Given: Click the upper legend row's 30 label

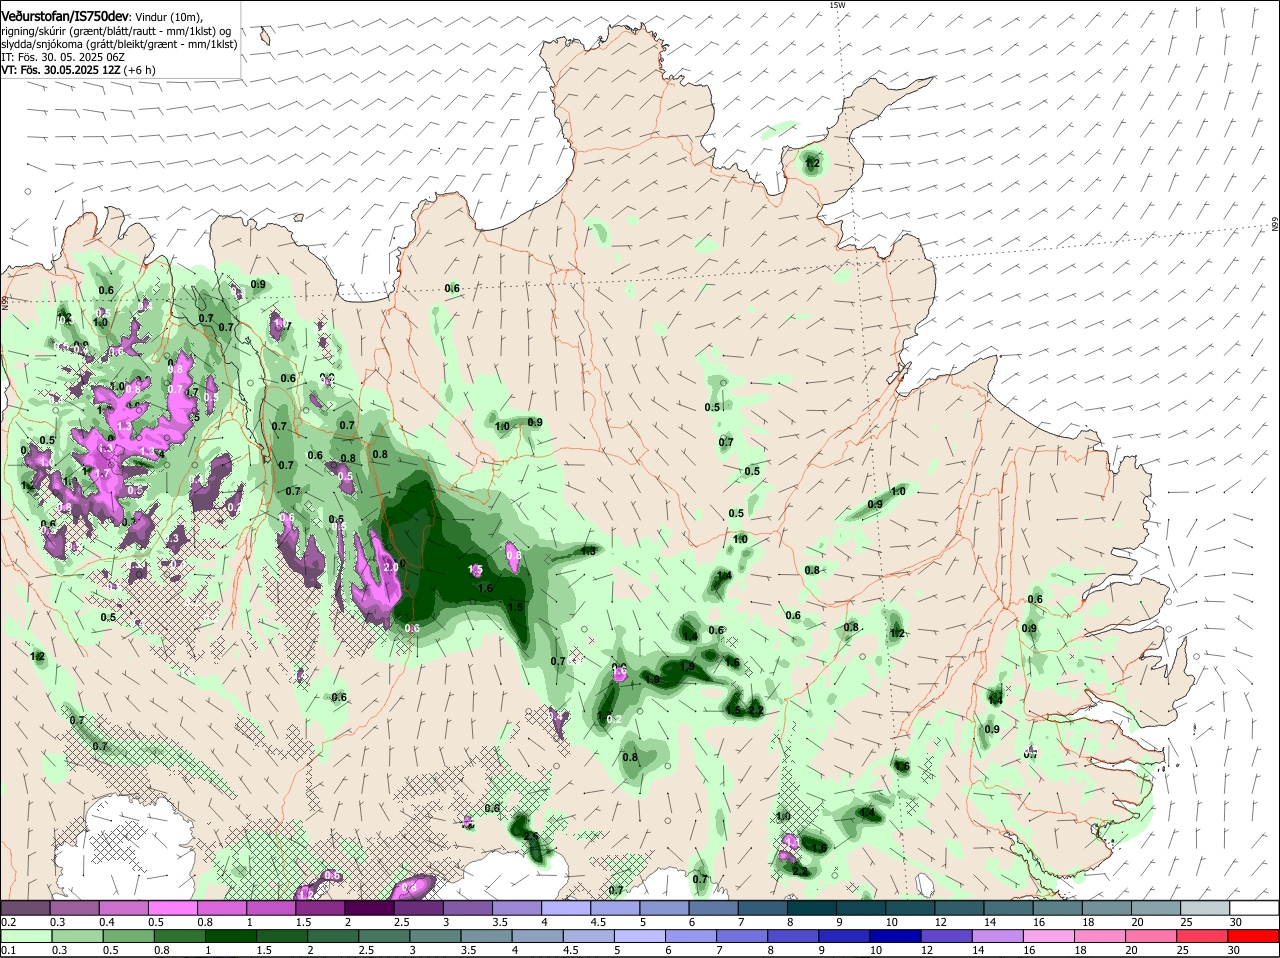Looking at the screenshot, I should (x=1236, y=922).
